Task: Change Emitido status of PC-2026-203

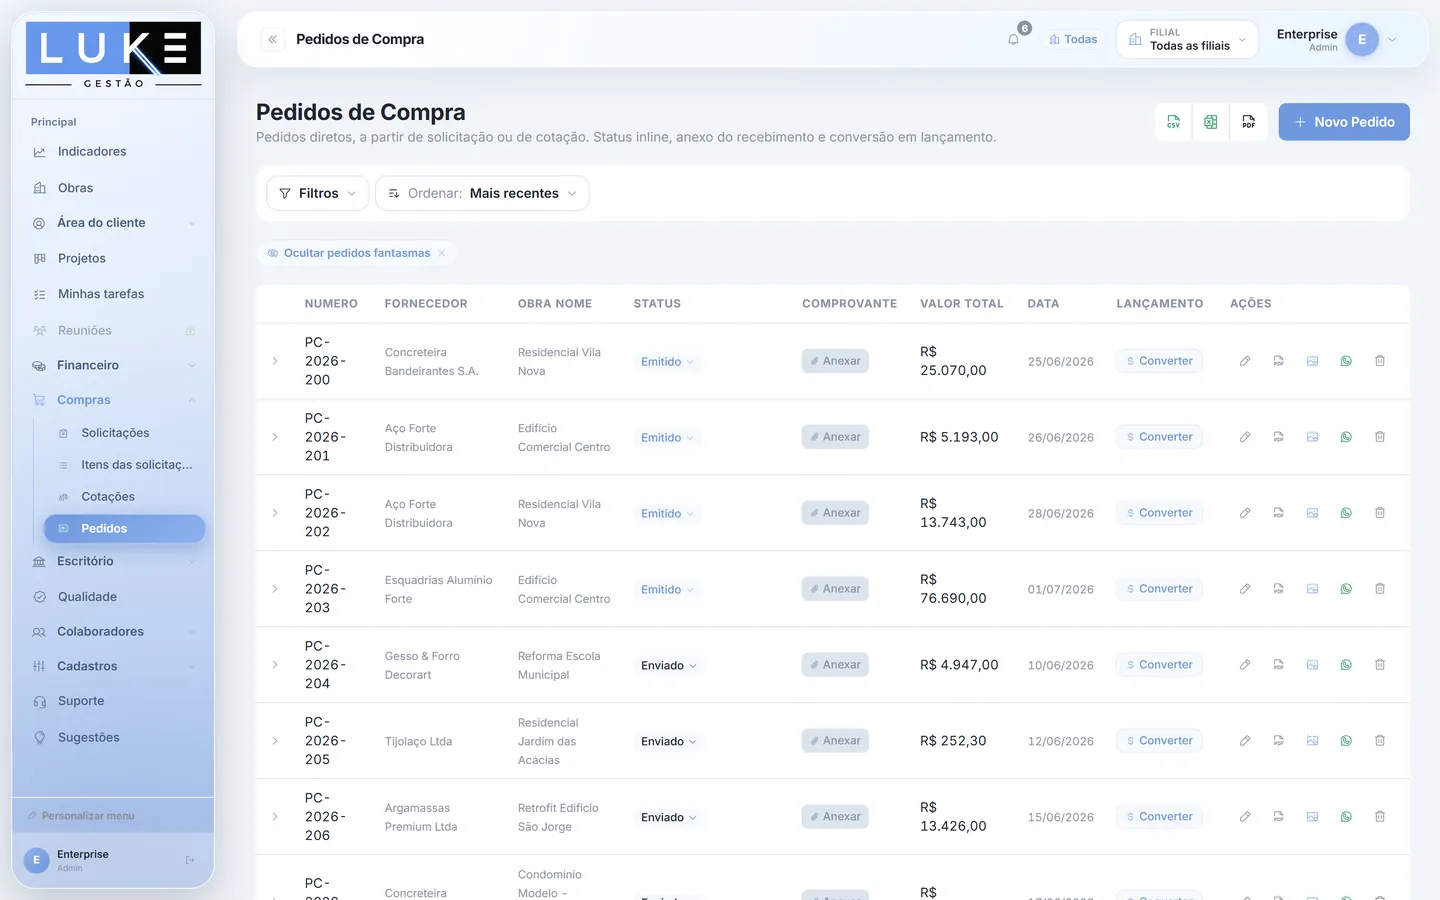Action: tap(667, 589)
